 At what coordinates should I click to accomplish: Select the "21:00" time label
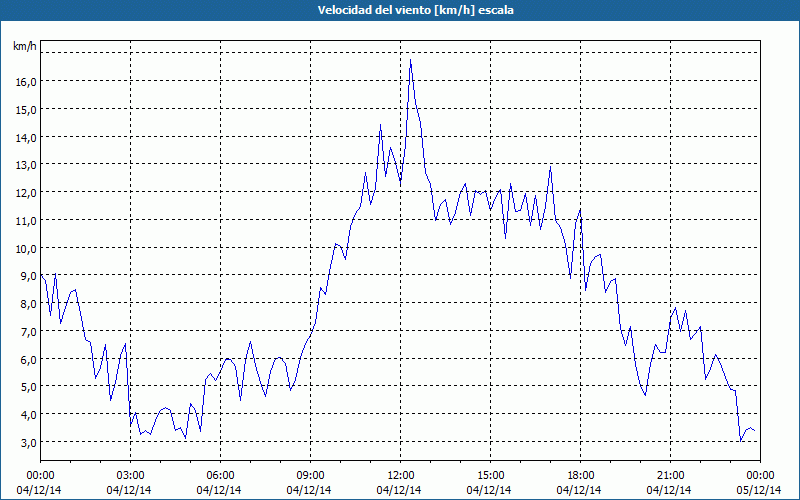point(670,476)
